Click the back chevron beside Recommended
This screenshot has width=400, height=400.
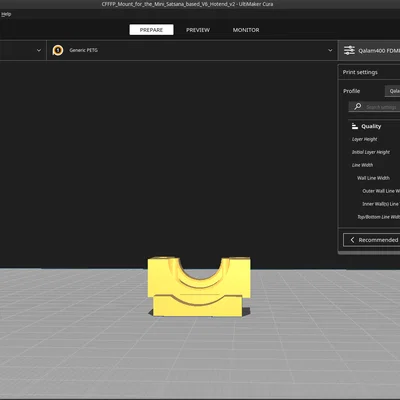tap(352, 240)
